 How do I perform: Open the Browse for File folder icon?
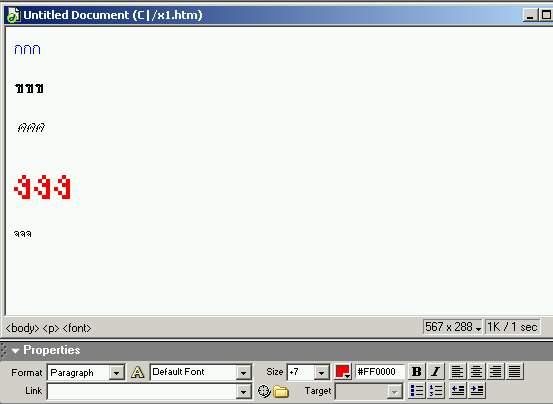coord(281,391)
